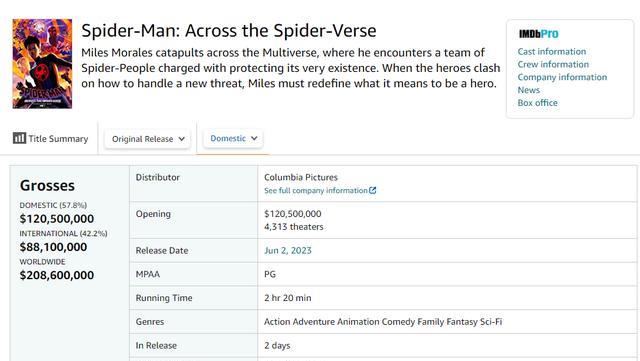Click the chevron on Original Release
The image size is (640, 361).
[x=182, y=139]
